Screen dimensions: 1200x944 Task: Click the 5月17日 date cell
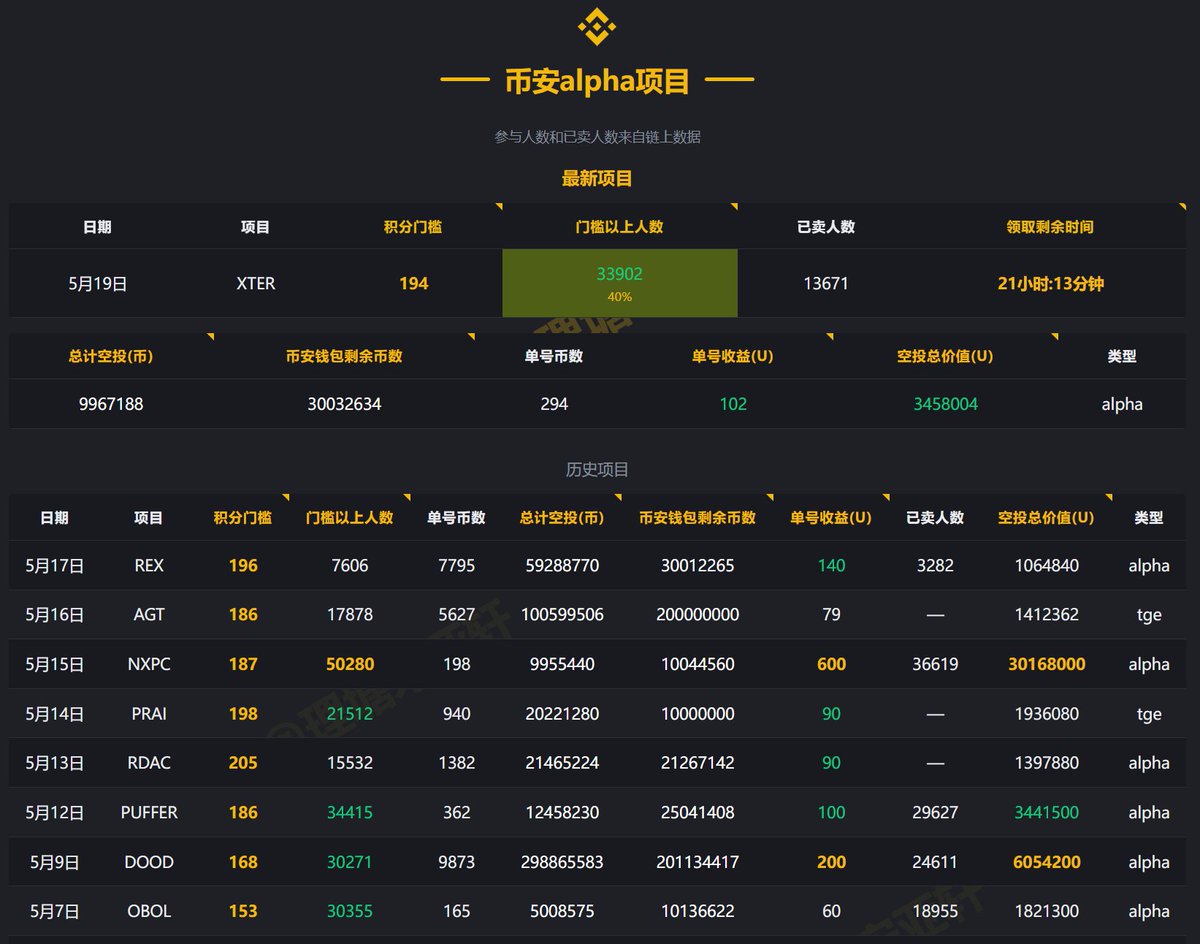click(55, 566)
